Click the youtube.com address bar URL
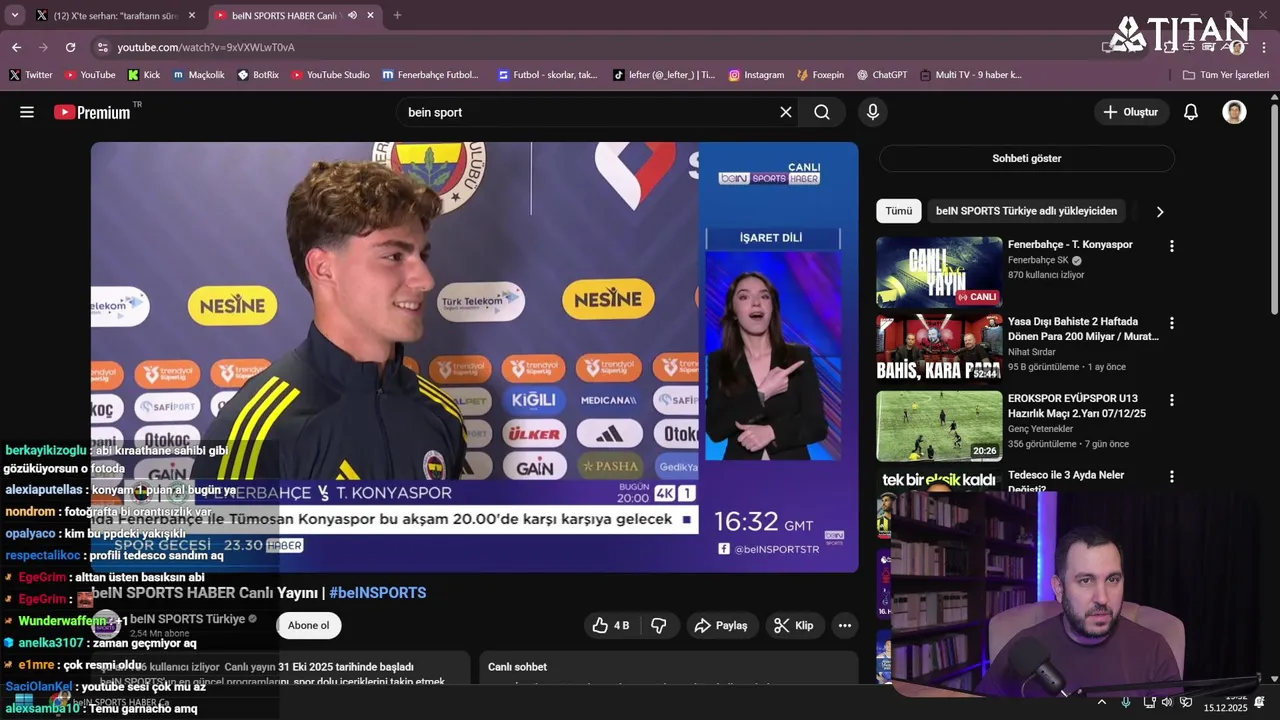The height and width of the screenshot is (720, 1280). [x=206, y=47]
